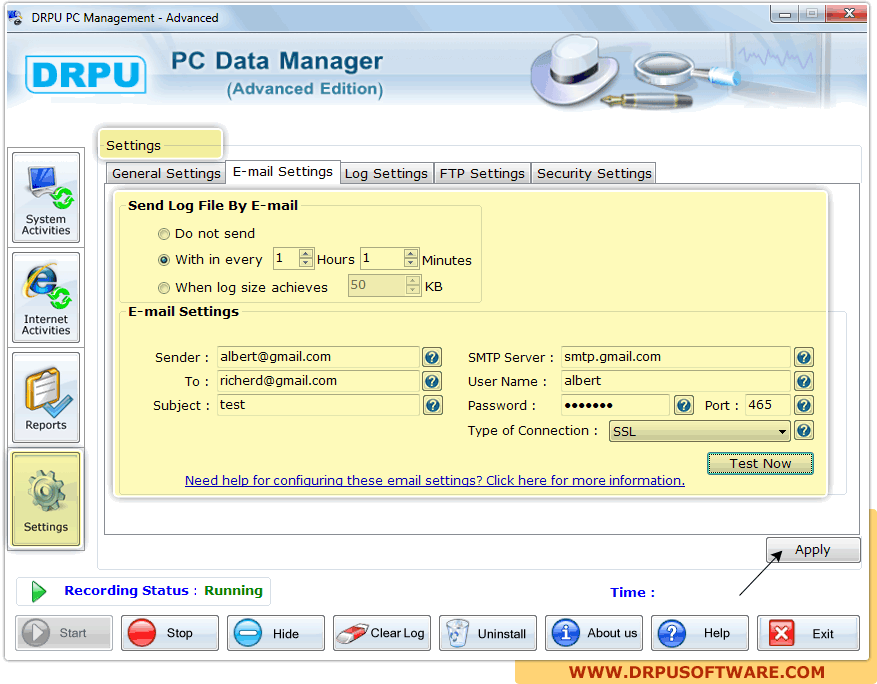The width and height of the screenshot is (877, 684).
Task: Click the app icon in title bar
Action: click(16, 17)
